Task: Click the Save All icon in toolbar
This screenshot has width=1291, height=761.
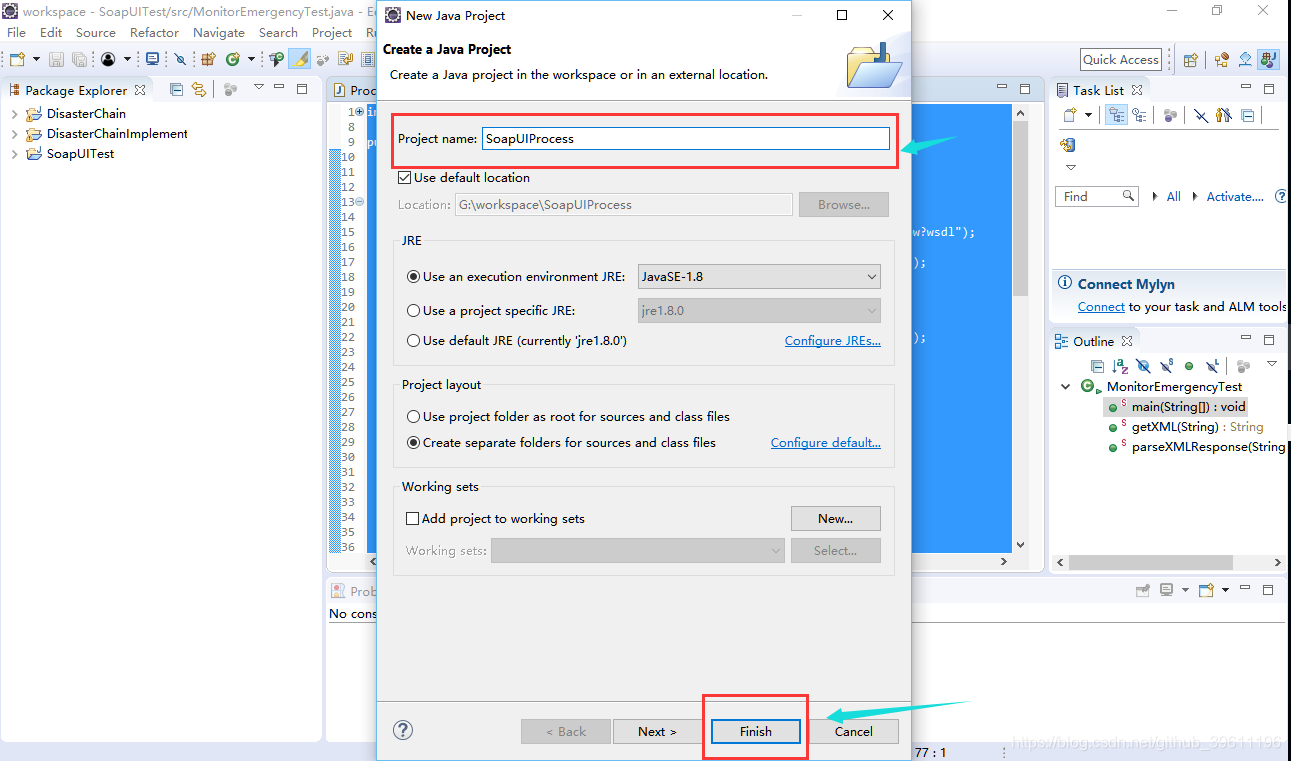Action: pos(79,59)
